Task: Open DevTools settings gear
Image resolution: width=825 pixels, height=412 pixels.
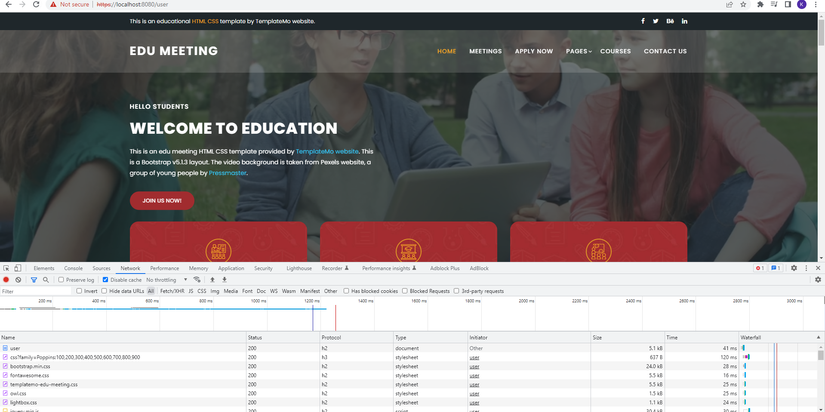Action: [793, 268]
